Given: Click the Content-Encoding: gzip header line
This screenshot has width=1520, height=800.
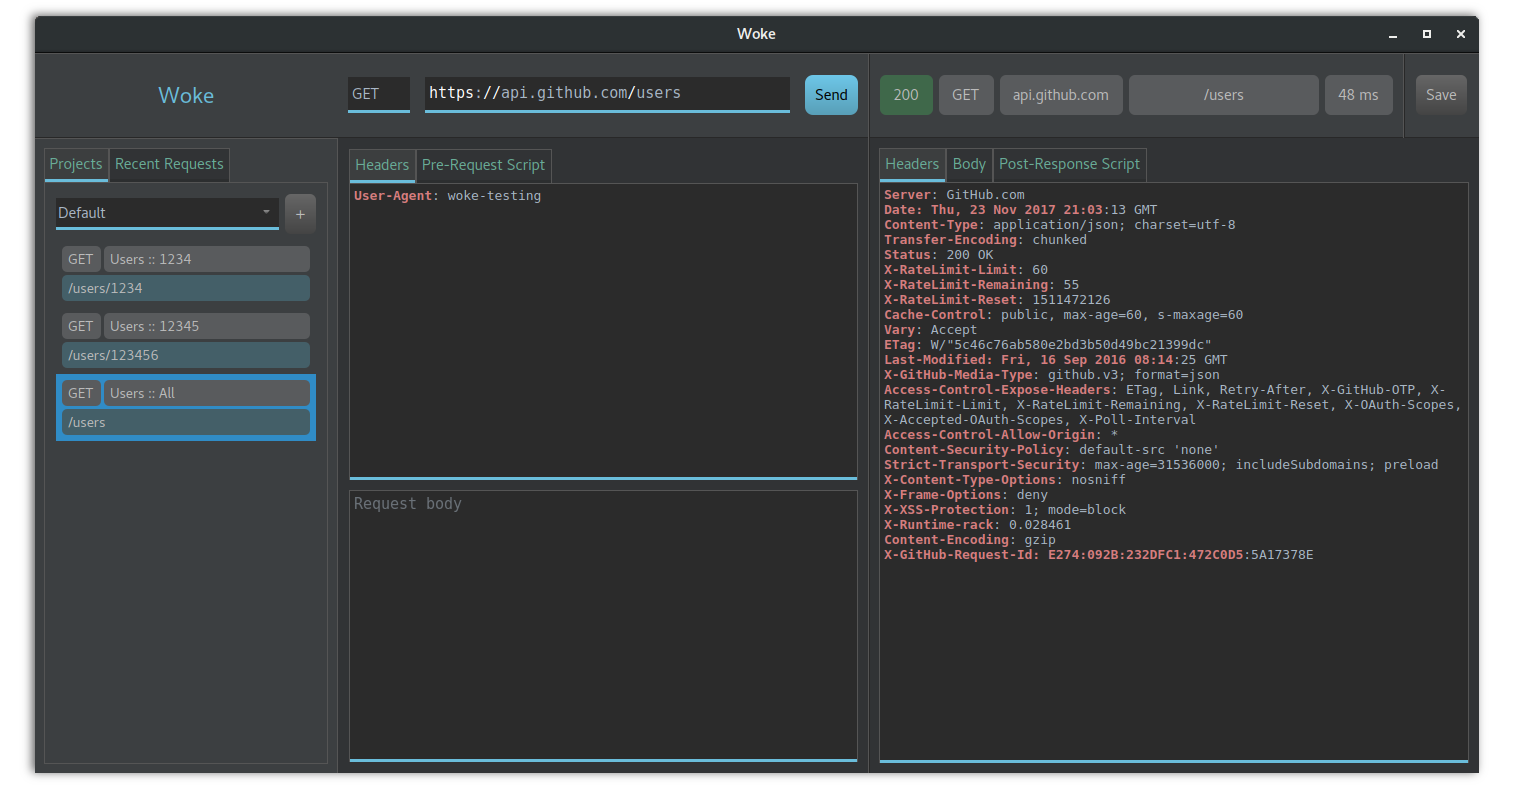Looking at the screenshot, I should click(x=970, y=540).
